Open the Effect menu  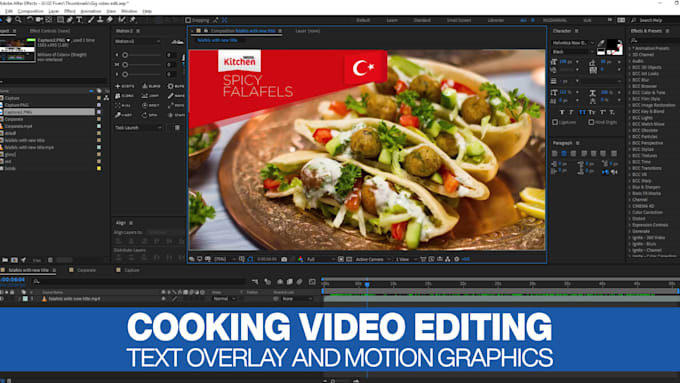tap(70, 11)
